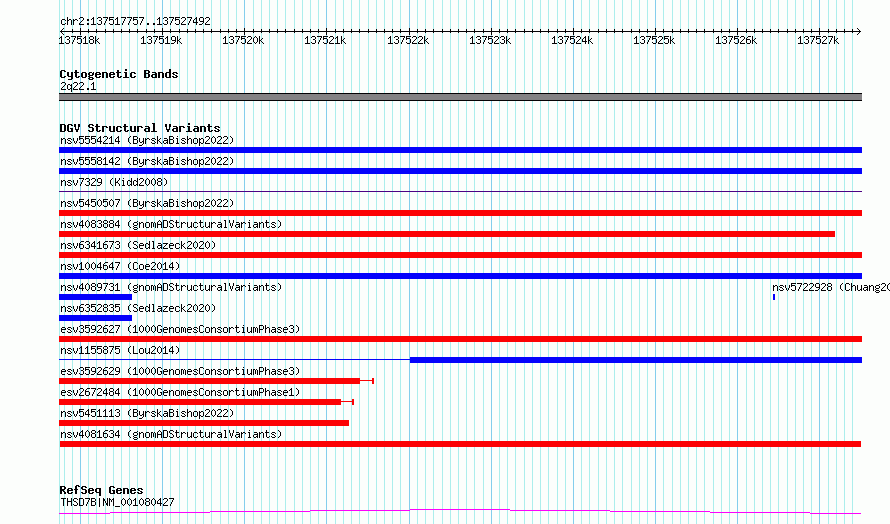Click the red bar for nsv4083884

(x=447, y=234)
